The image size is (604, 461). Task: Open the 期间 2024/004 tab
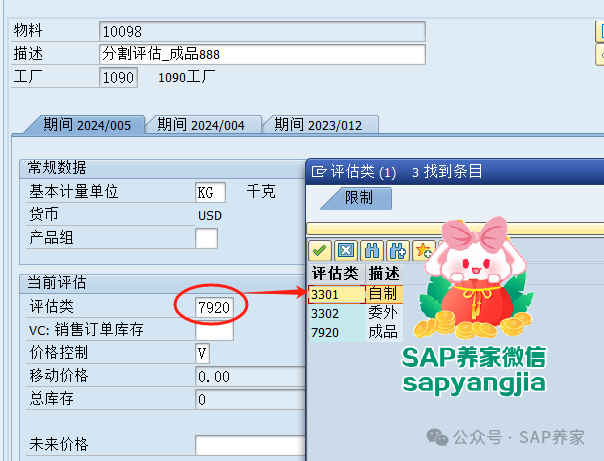(203, 125)
